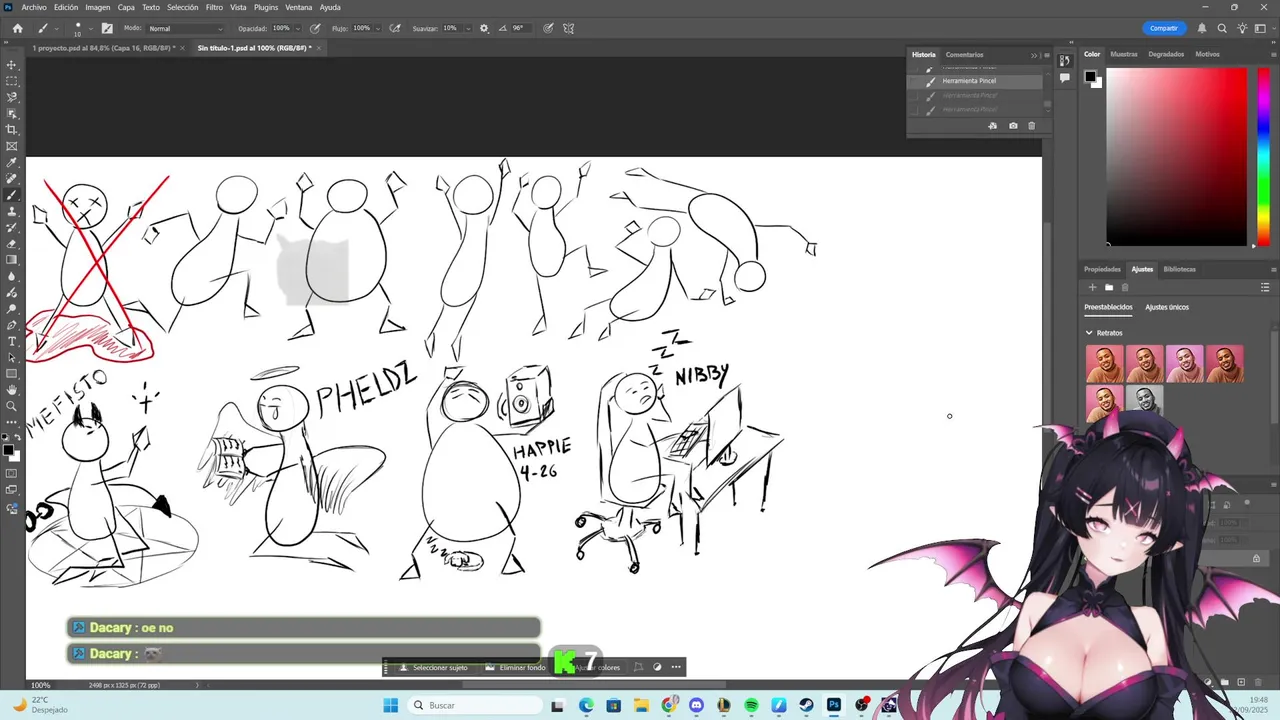Click the Compartir button

click(1164, 28)
